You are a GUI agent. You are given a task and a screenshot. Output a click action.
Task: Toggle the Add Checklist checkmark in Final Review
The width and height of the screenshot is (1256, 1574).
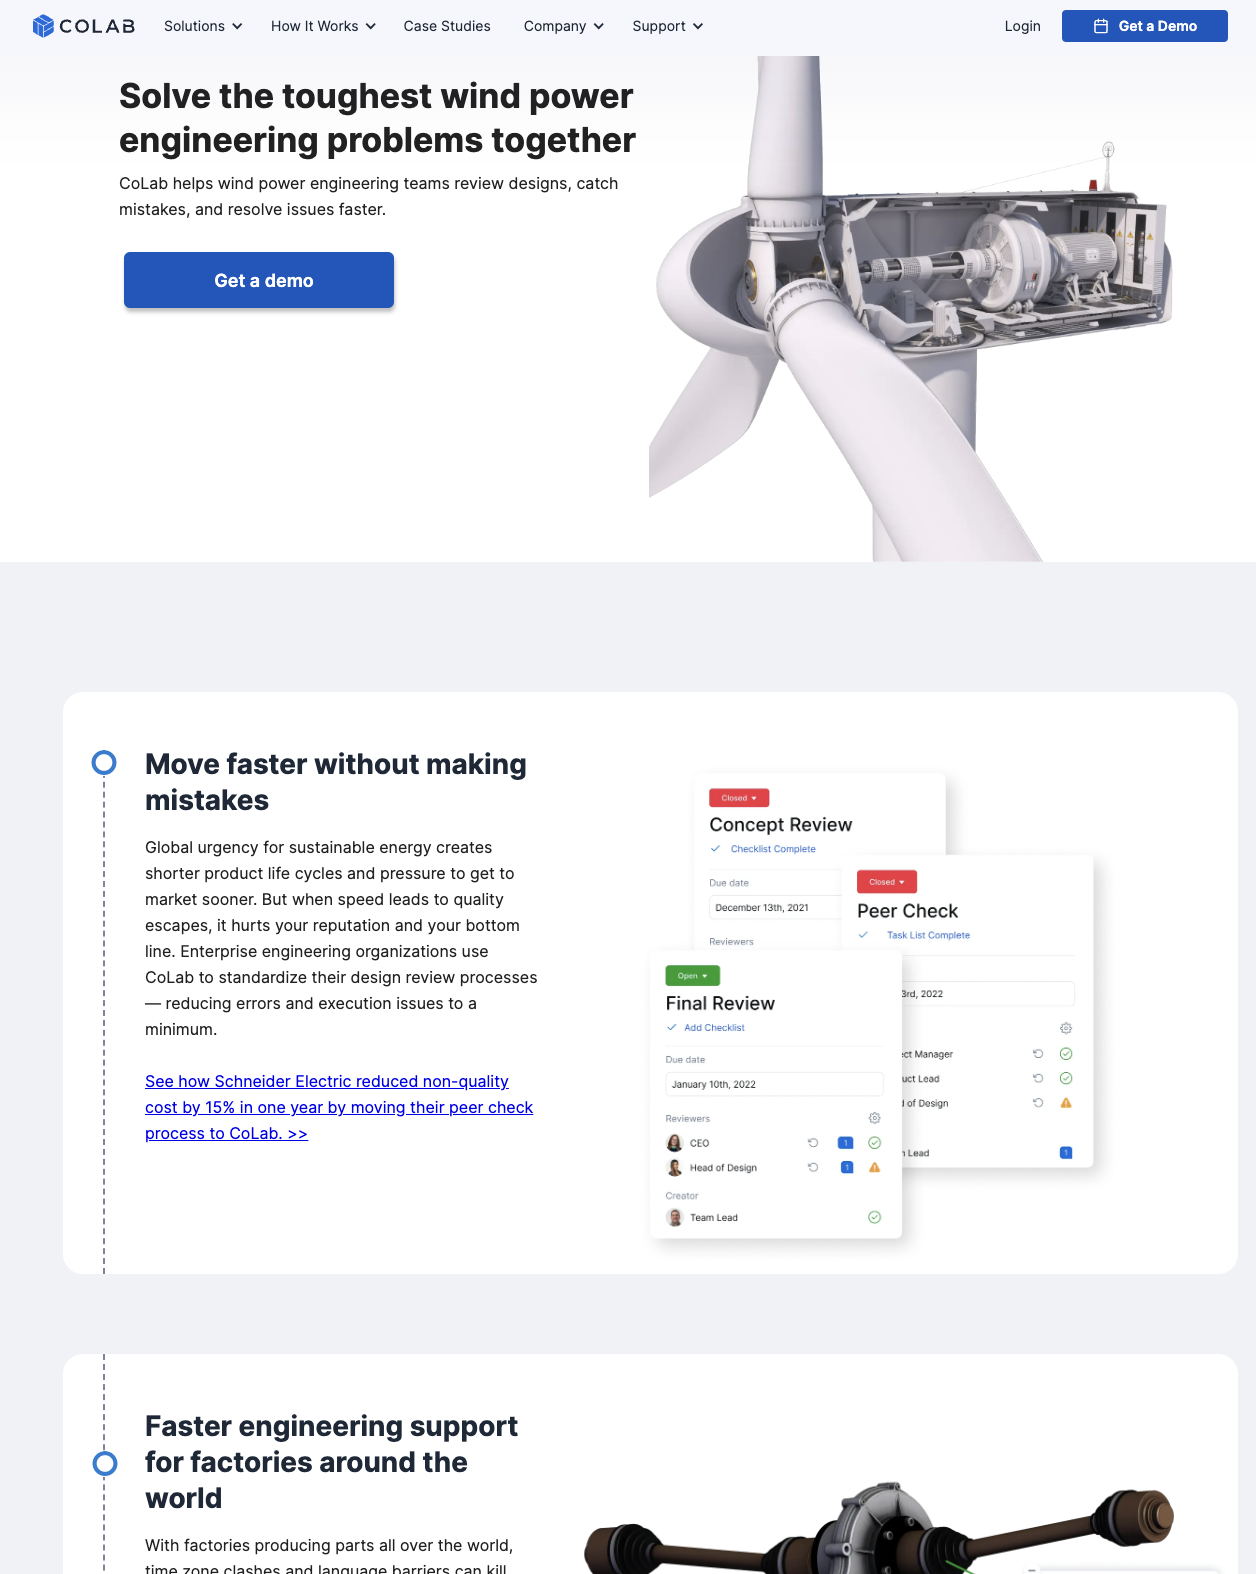tap(672, 1027)
